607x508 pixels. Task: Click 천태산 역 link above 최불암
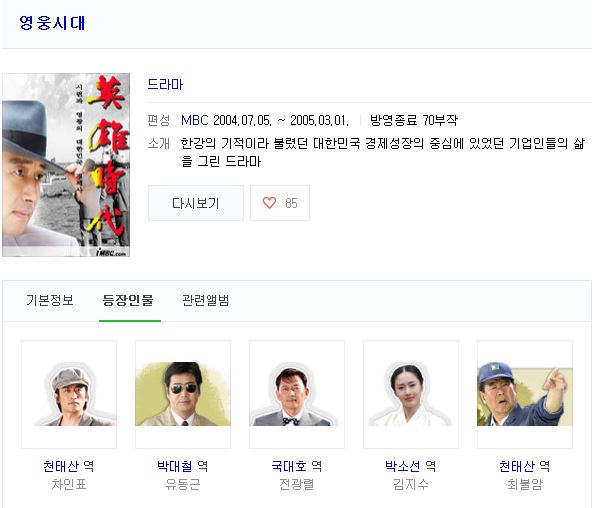click(x=525, y=466)
